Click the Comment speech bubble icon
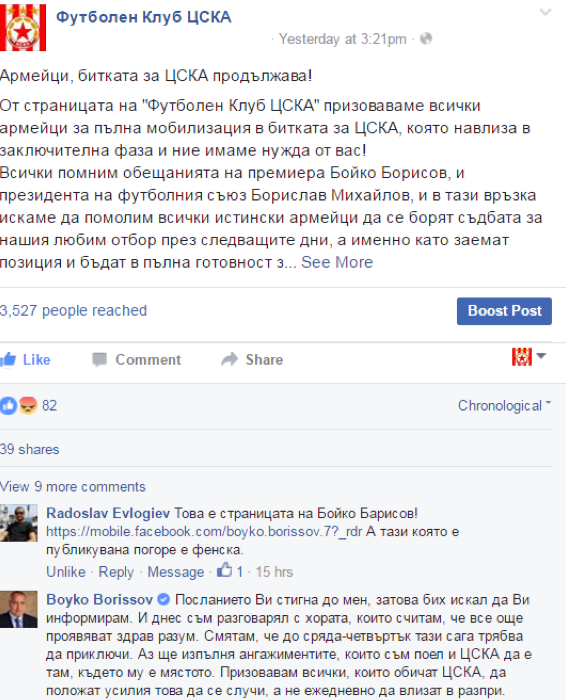Screen dimensions: 569x700 [x=100, y=359]
